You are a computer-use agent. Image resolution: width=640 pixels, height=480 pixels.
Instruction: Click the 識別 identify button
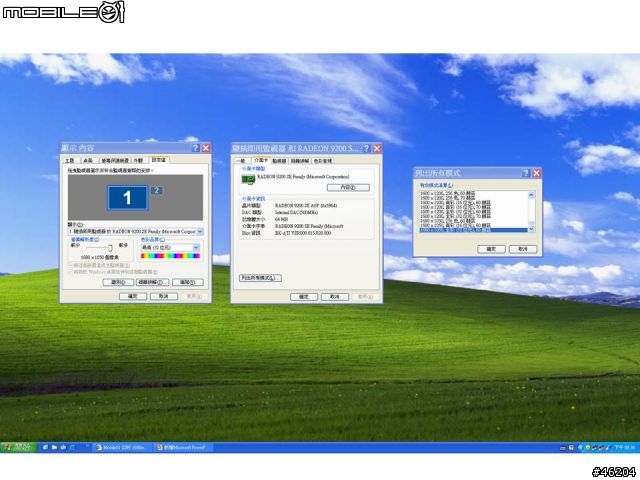tap(118, 282)
